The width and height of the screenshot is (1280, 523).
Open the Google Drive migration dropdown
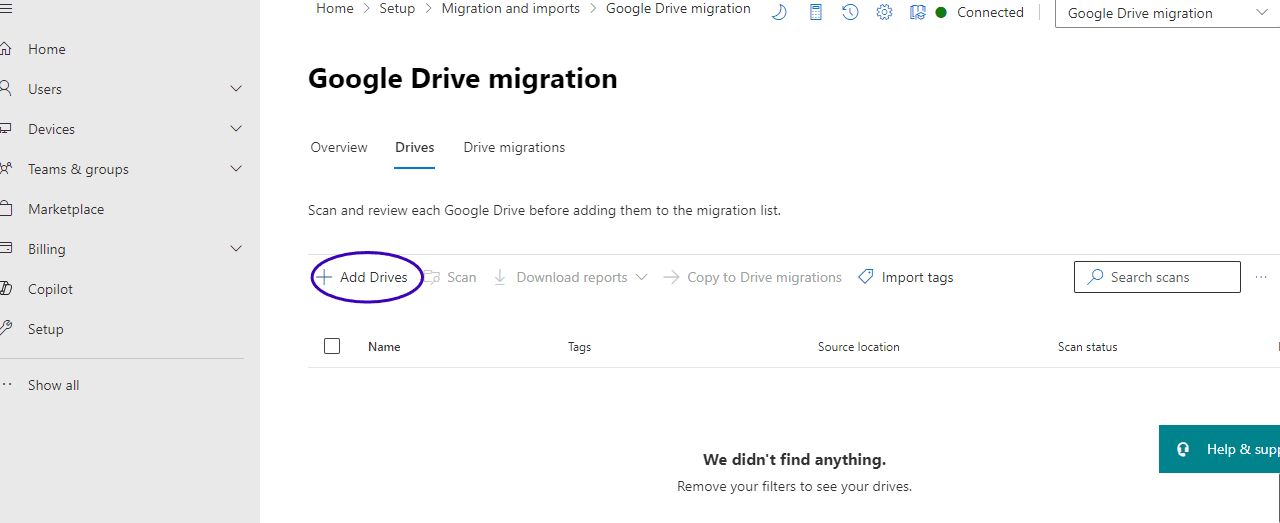pyautogui.click(x=1166, y=13)
